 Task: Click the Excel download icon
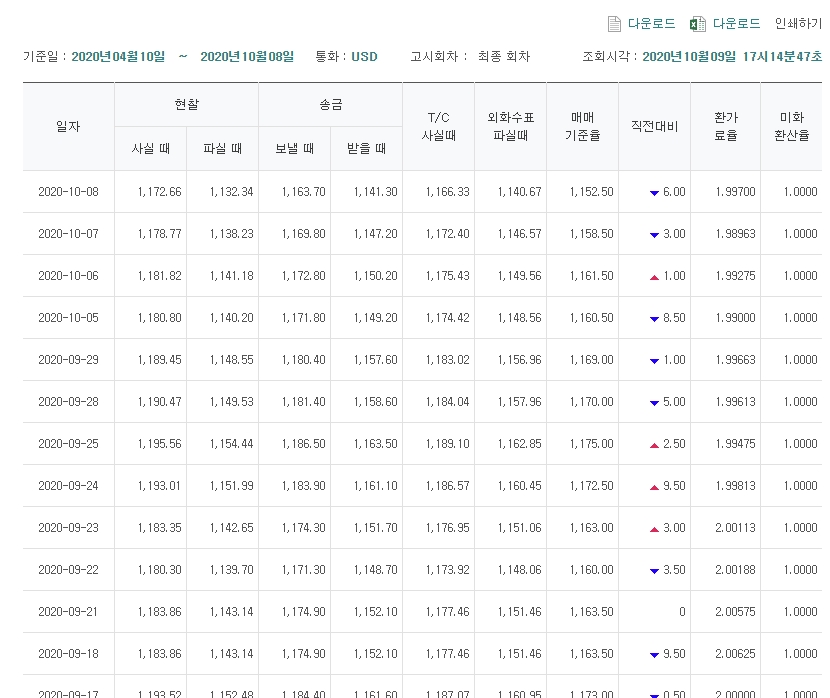(x=698, y=24)
